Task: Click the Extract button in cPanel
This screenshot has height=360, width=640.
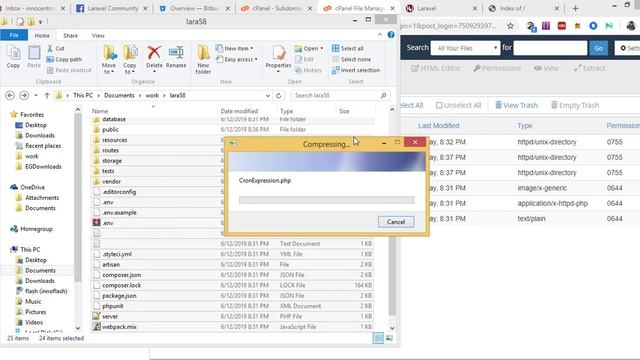Action: tap(589, 68)
